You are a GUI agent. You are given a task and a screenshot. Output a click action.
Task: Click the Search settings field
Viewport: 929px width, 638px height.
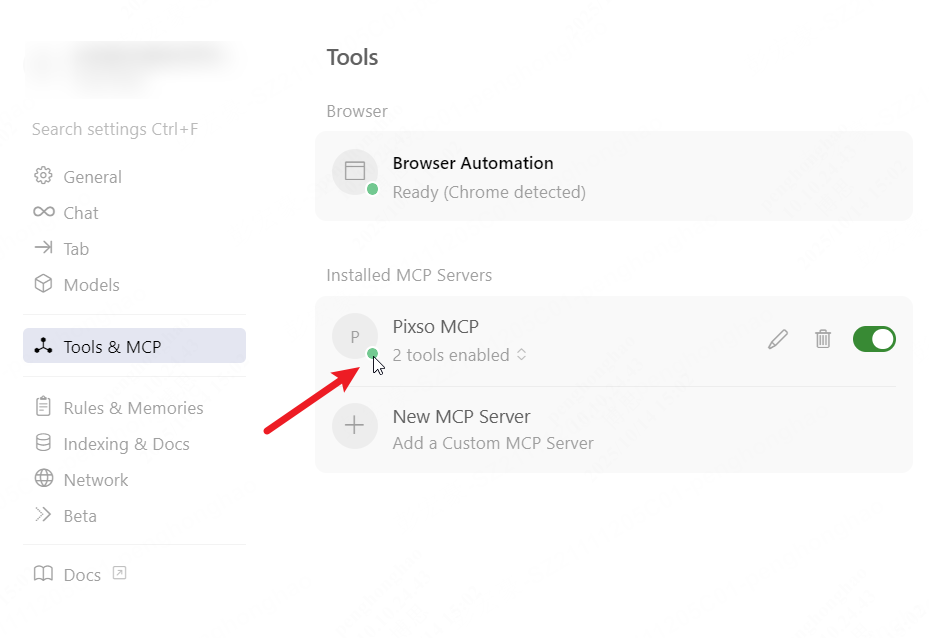click(115, 129)
